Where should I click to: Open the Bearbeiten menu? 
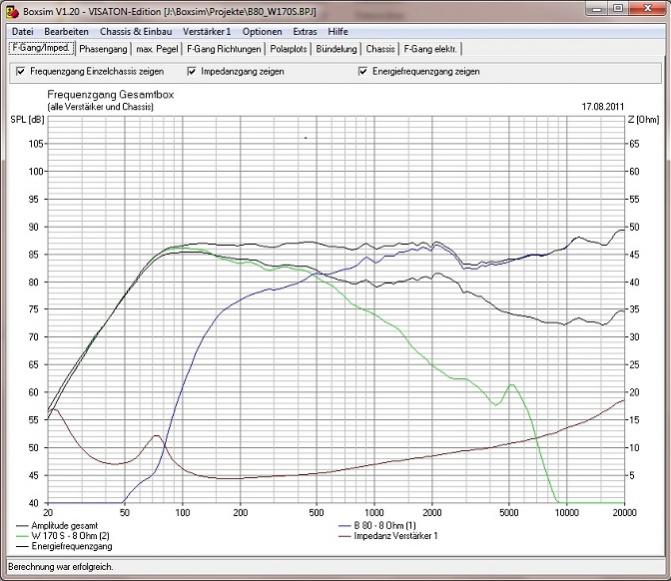(65, 32)
